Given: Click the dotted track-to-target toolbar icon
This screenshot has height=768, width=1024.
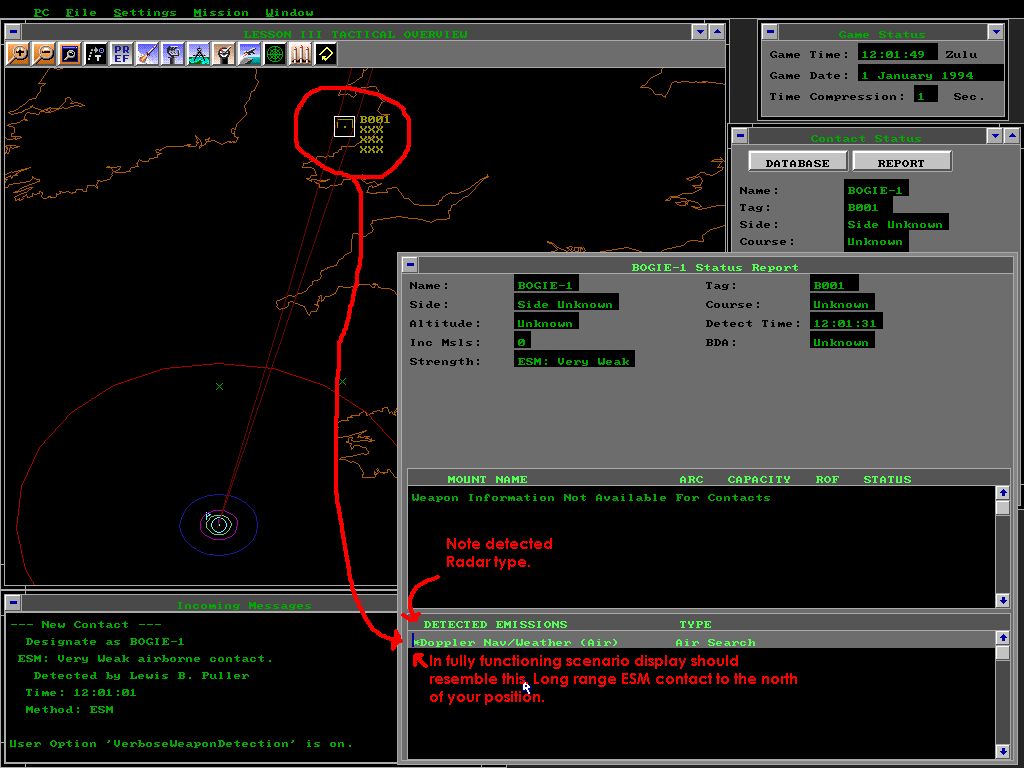Looking at the screenshot, I should click(96, 54).
